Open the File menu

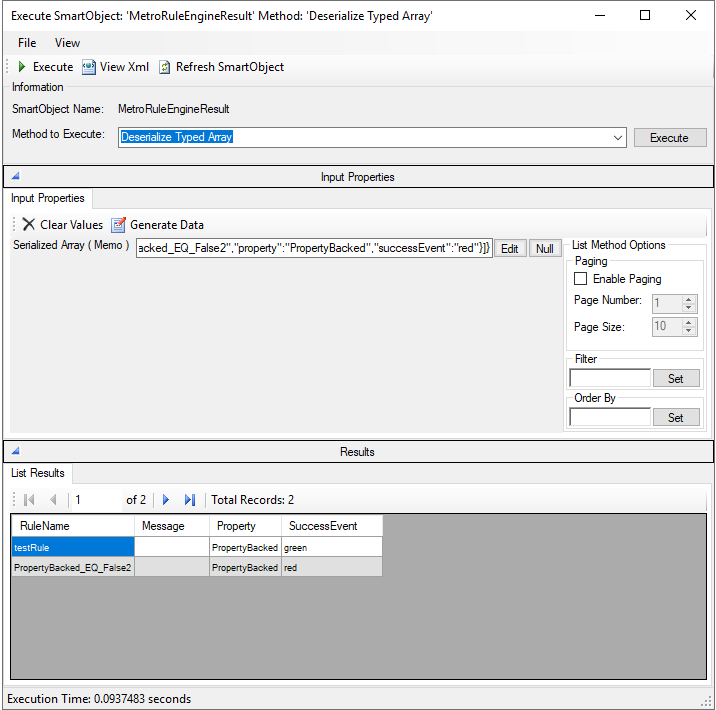[27, 43]
